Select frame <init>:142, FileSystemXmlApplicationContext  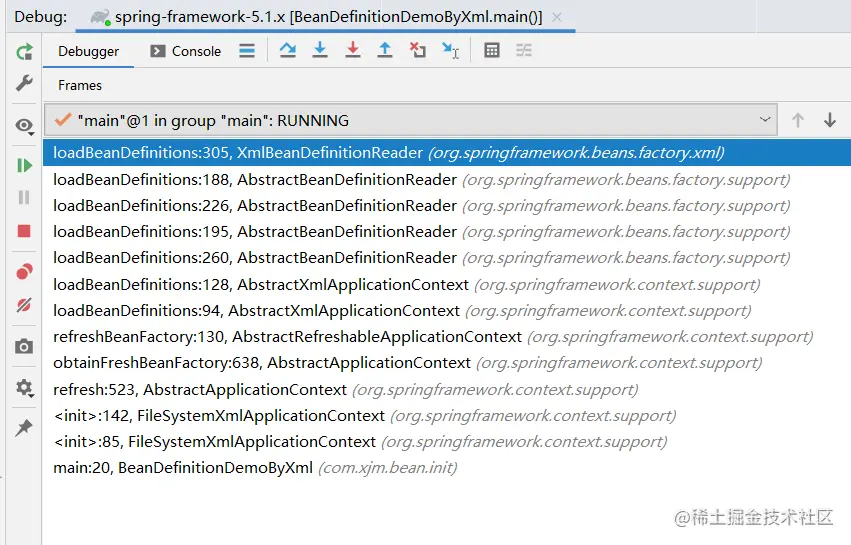point(447,415)
